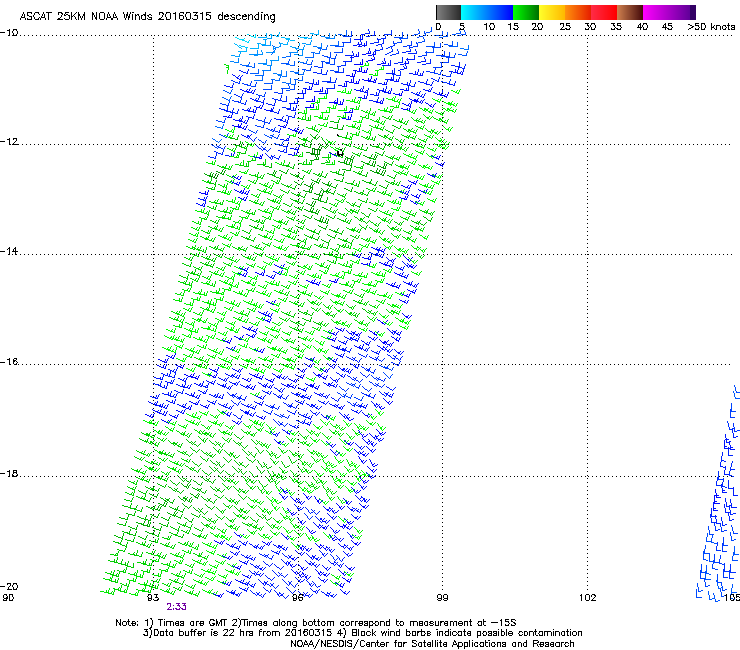Click the black contaminated wind barb near -12
This screenshot has width=740, height=650.
[340, 152]
